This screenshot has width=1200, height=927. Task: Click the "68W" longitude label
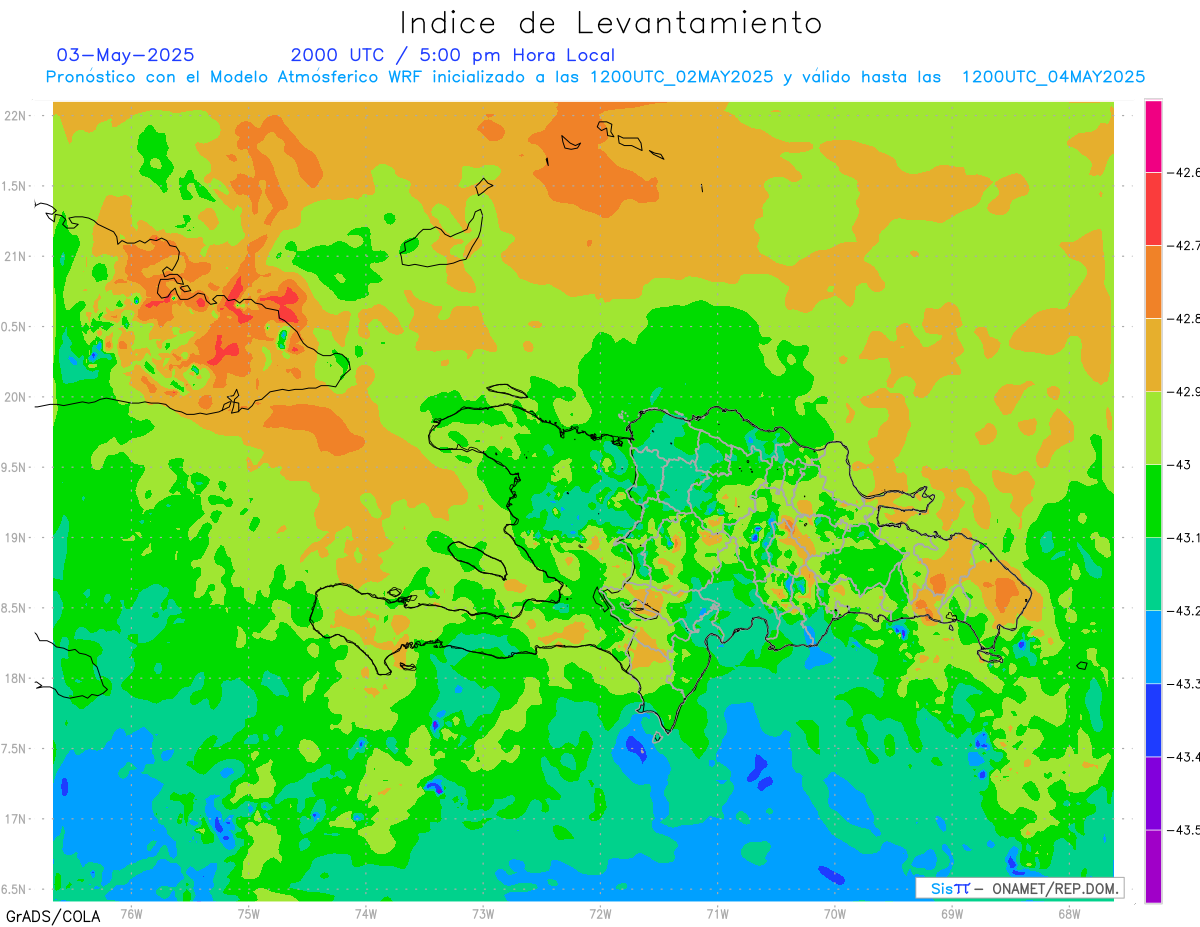click(x=1069, y=913)
